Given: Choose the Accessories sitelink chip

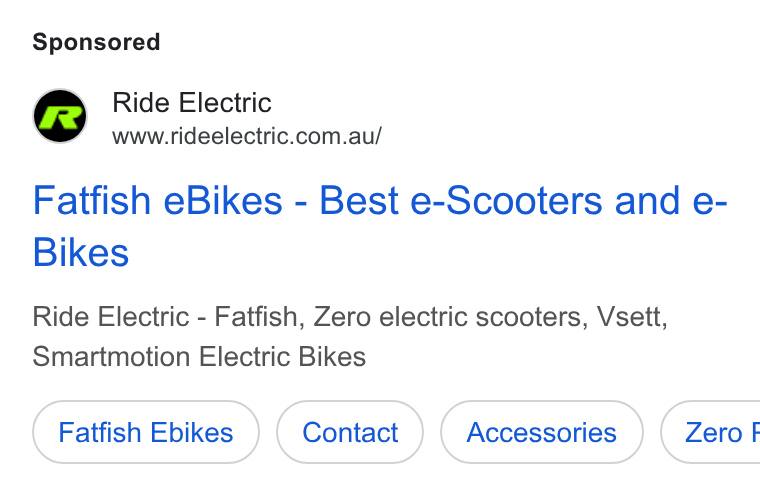Looking at the screenshot, I should [541, 432].
